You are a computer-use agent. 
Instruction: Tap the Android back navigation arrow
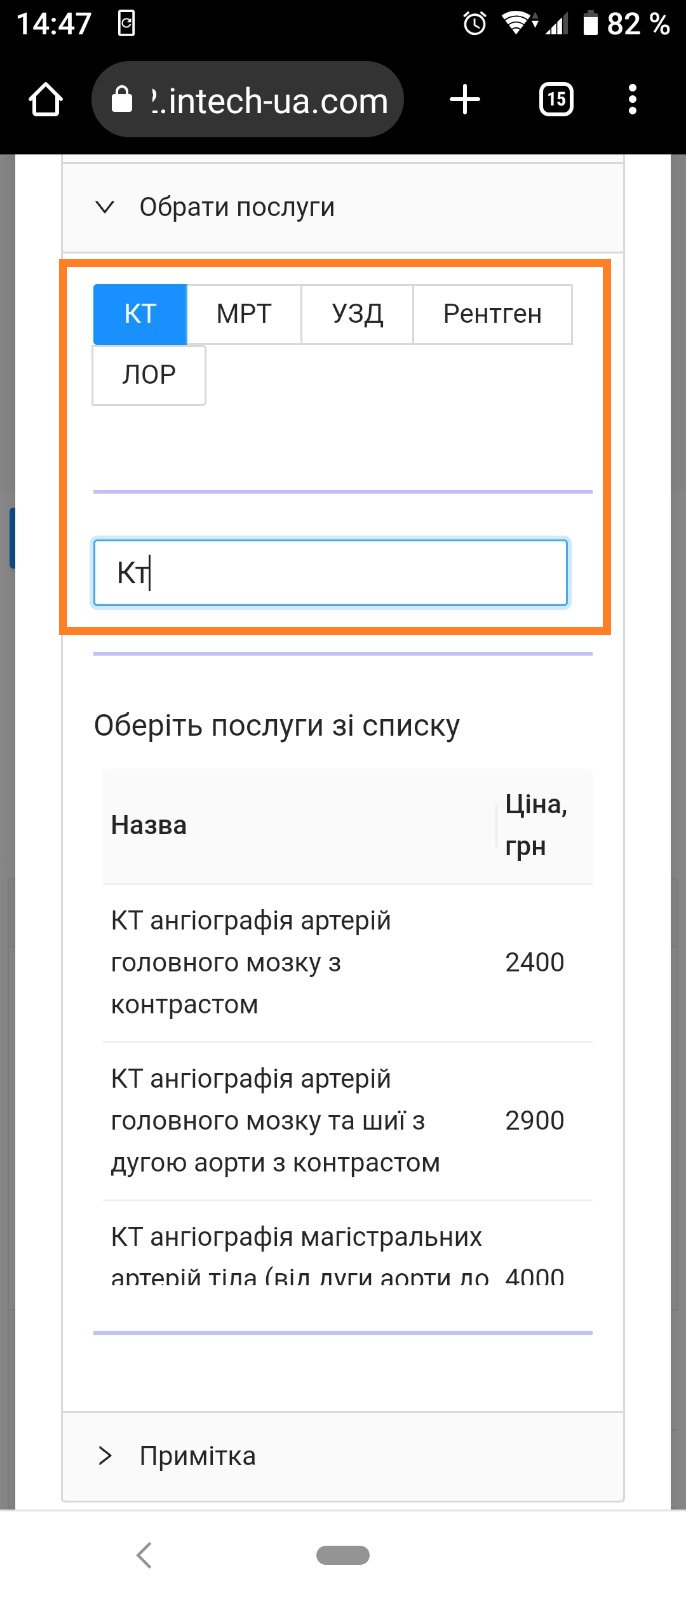(144, 1555)
